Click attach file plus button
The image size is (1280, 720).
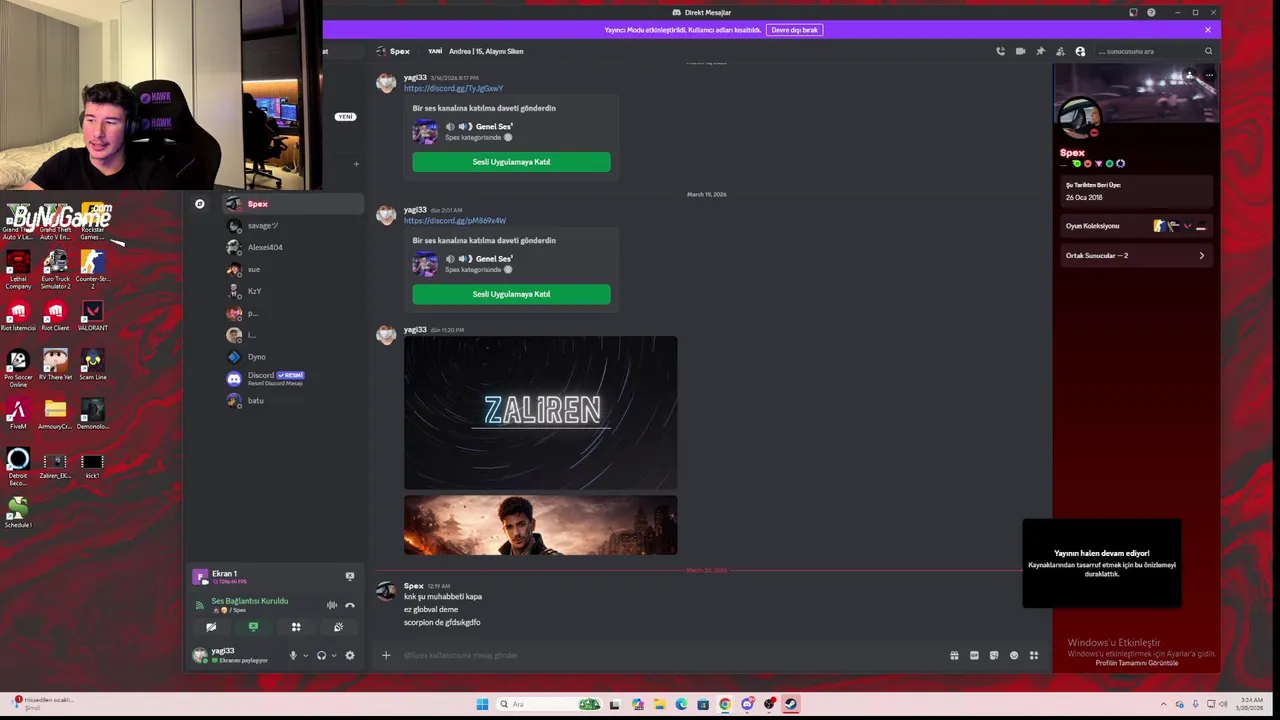[386, 655]
